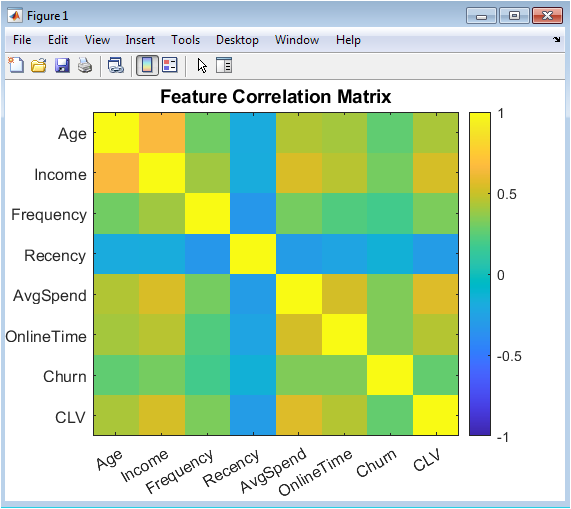Select the Recency vs Recency heatmap cell
The image size is (571, 509).
(253, 254)
